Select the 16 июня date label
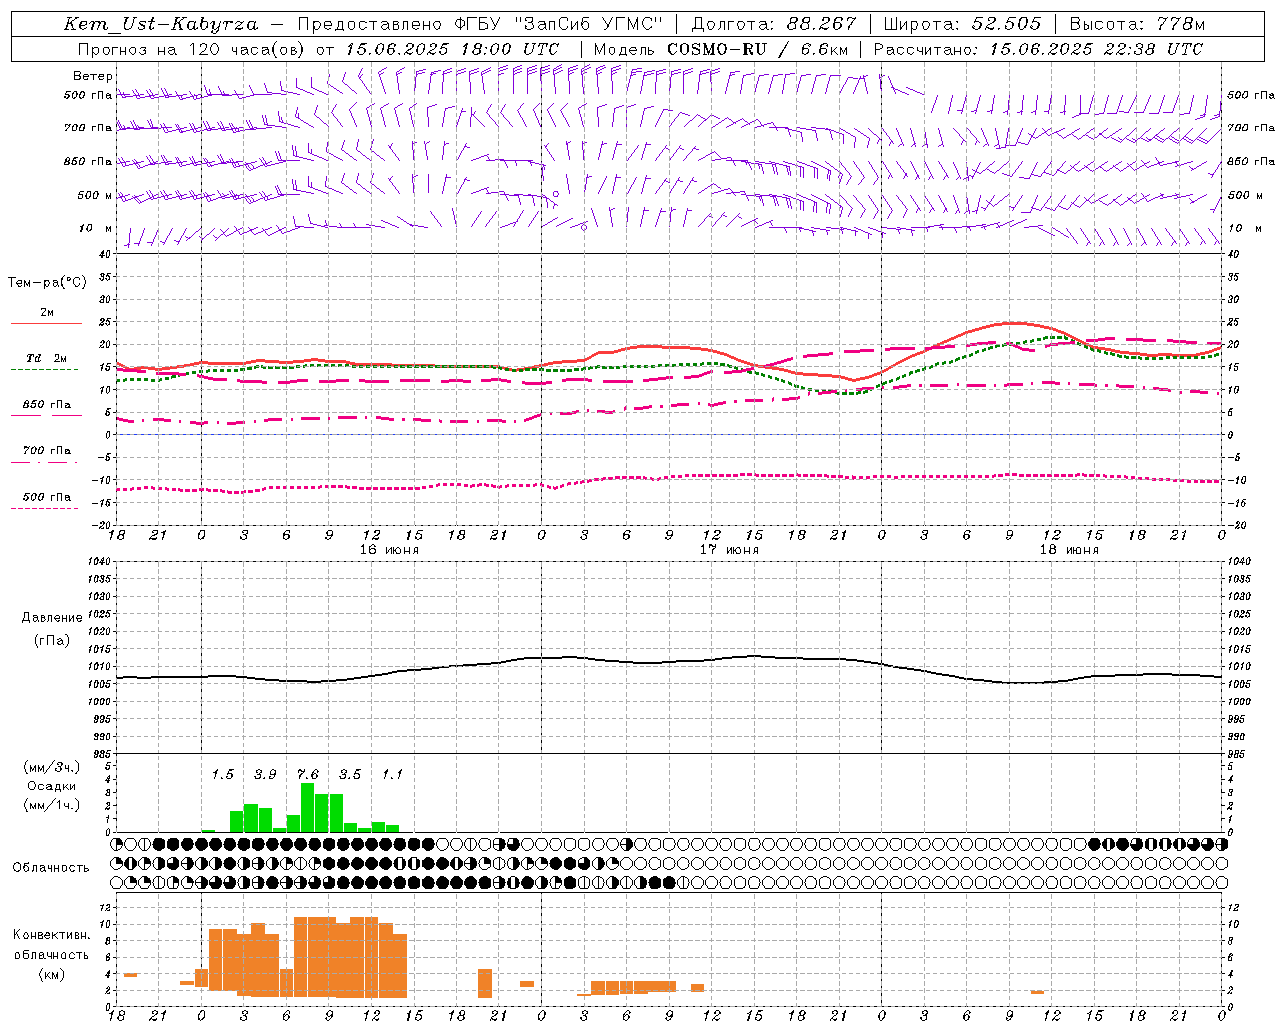Screen dimensions: 1280x1024 click(389, 550)
